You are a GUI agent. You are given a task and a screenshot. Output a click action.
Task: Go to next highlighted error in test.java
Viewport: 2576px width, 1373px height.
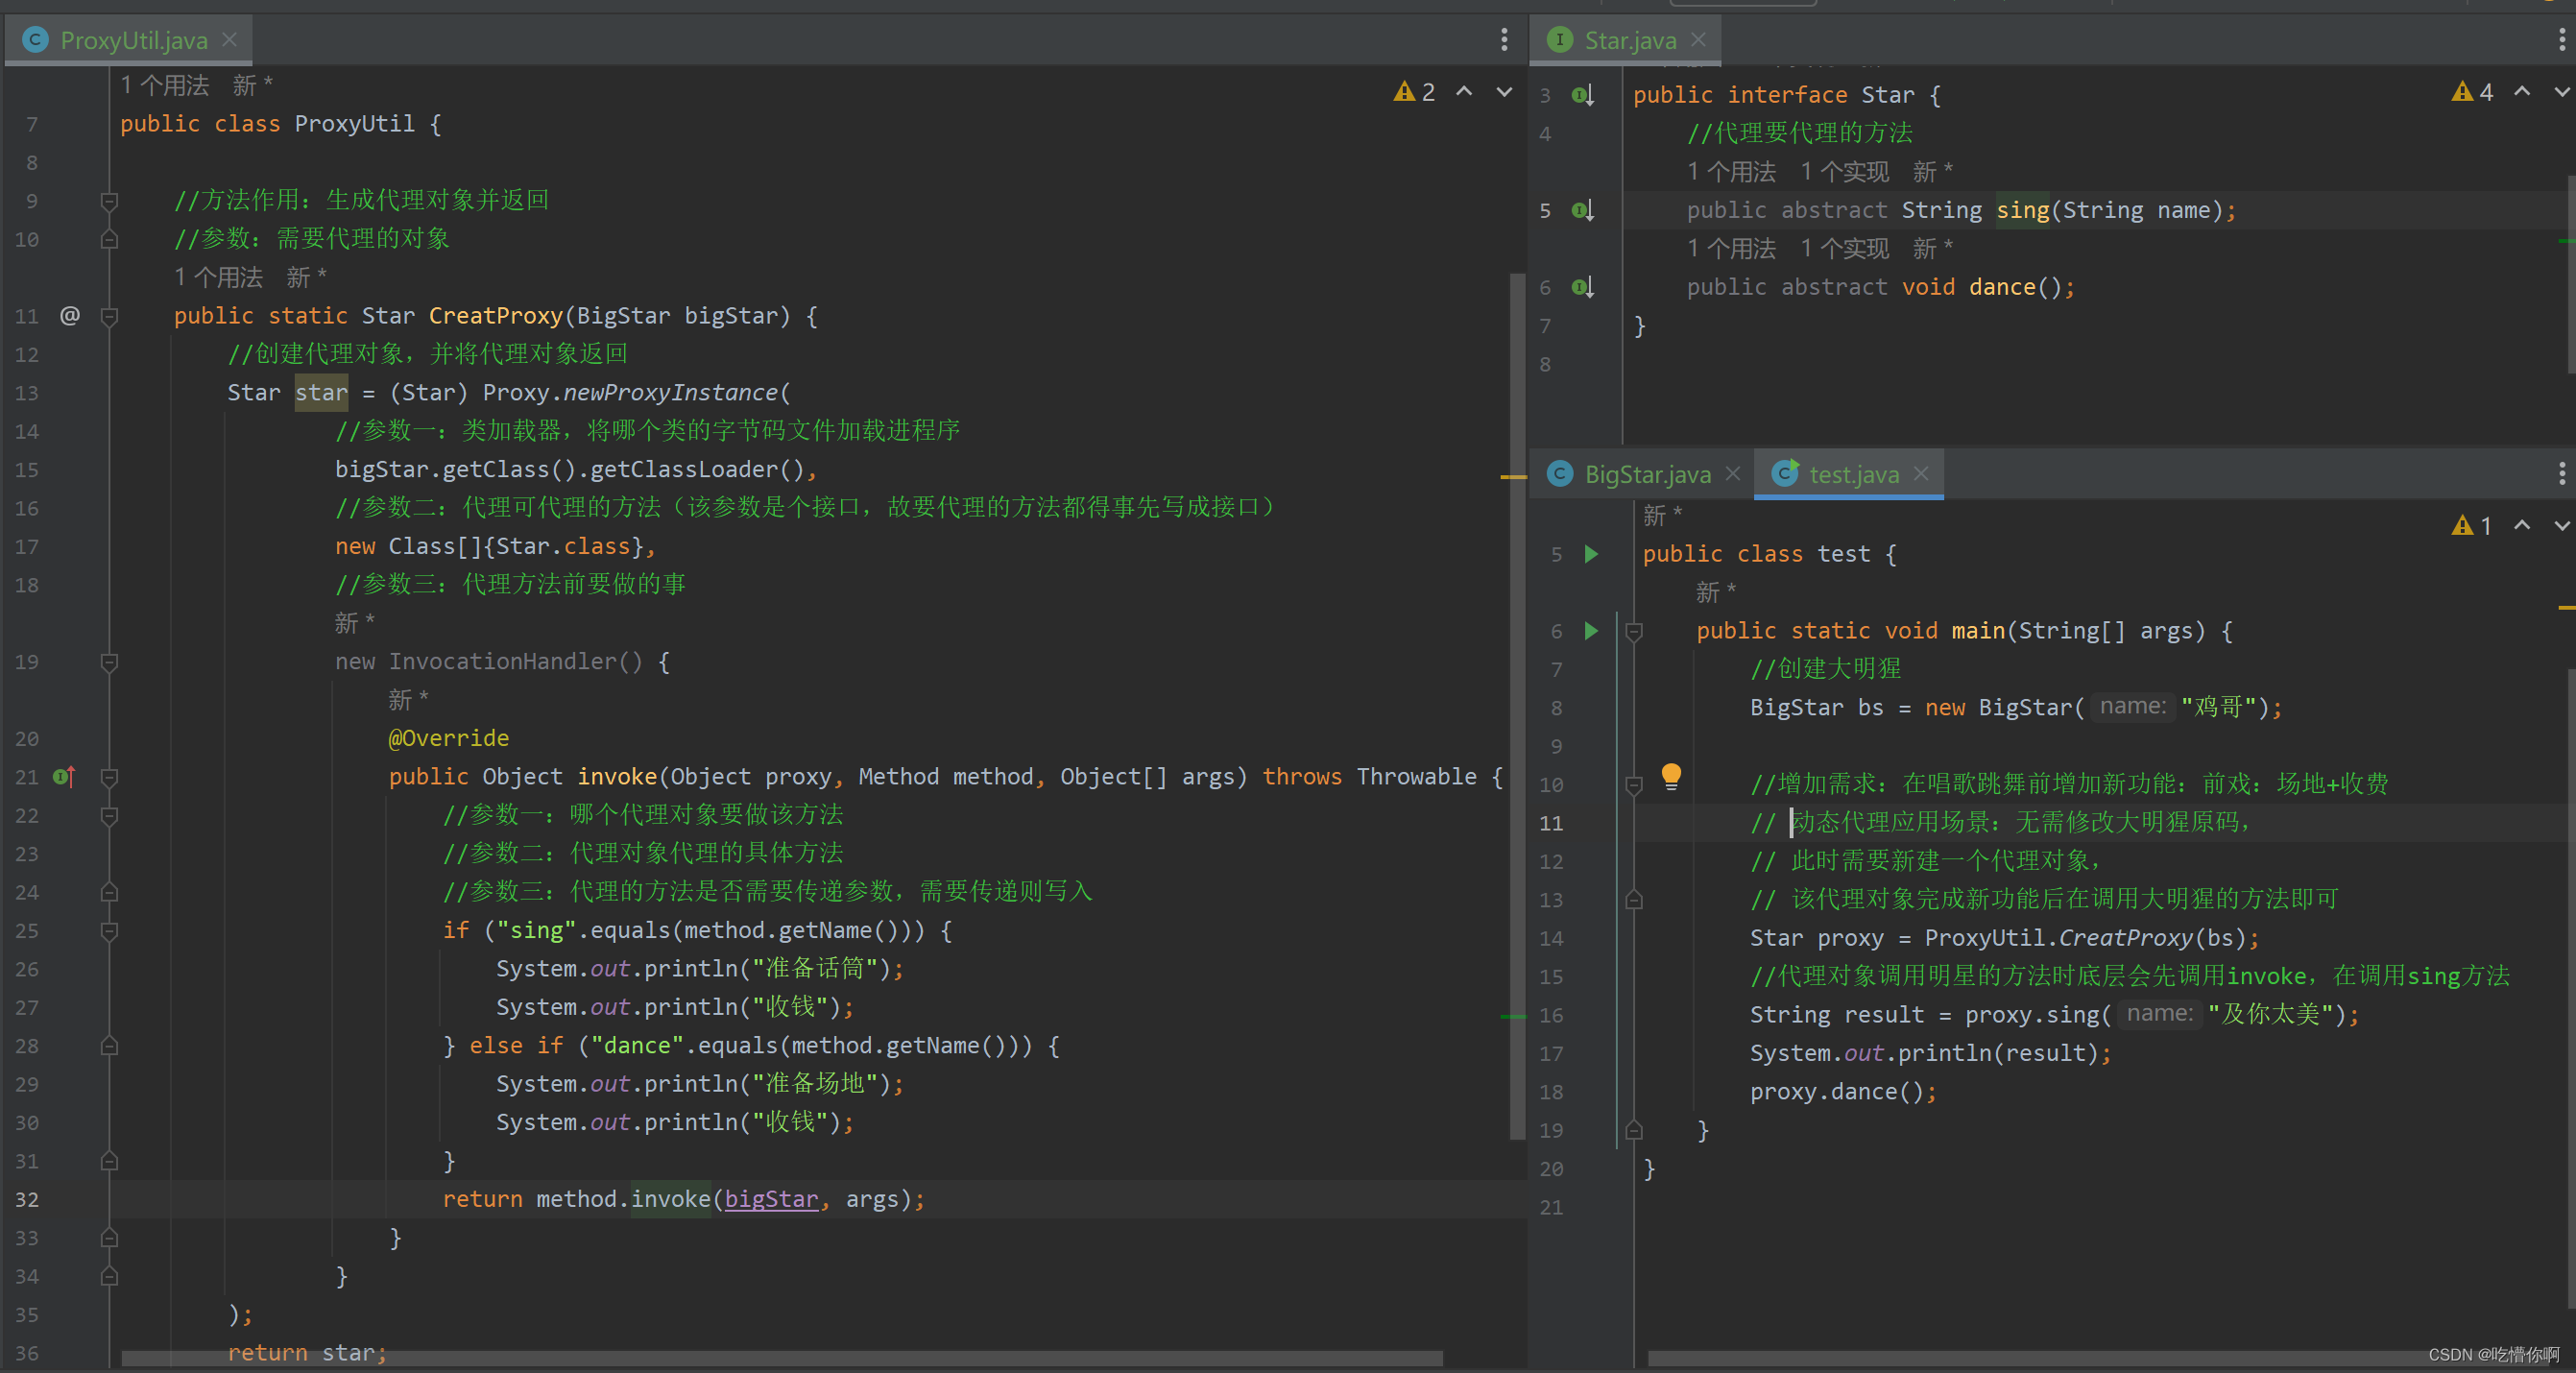tap(2562, 525)
